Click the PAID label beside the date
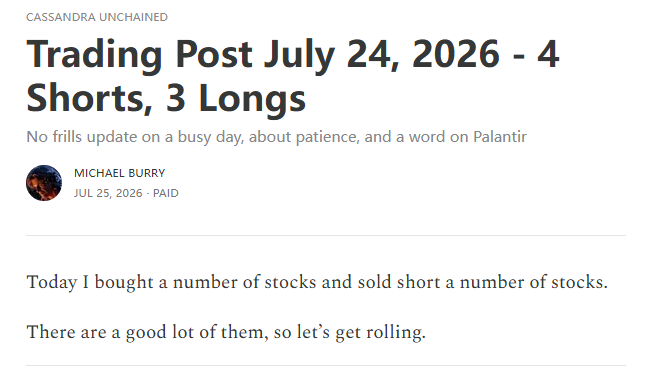649x368 pixels. (x=166, y=193)
